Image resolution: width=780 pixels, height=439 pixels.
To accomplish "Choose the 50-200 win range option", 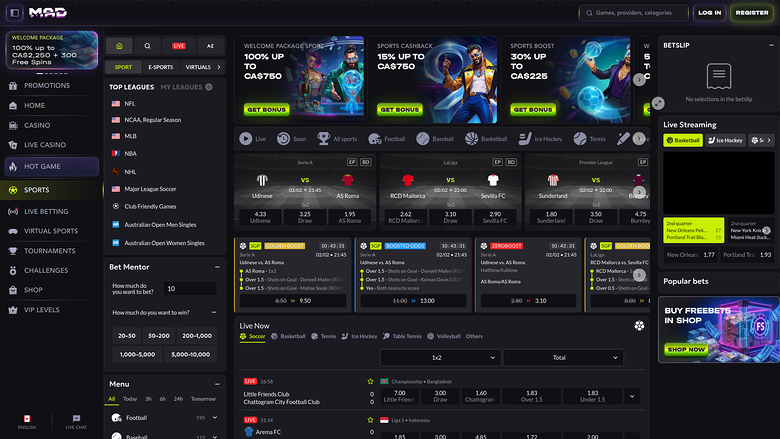I will tap(159, 336).
